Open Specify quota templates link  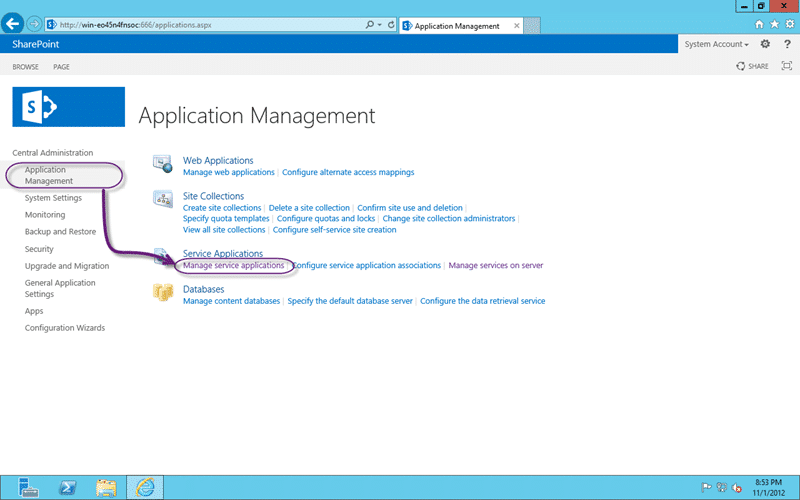coord(226,218)
